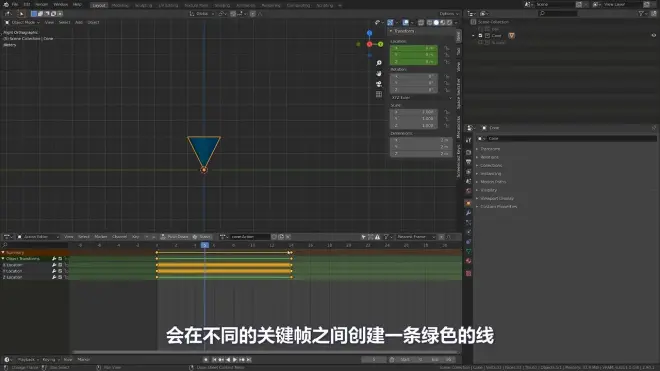The width and height of the screenshot is (660, 371).
Task: Toggle the Cone collection checkbox in outliner
Action: [x=487, y=36]
